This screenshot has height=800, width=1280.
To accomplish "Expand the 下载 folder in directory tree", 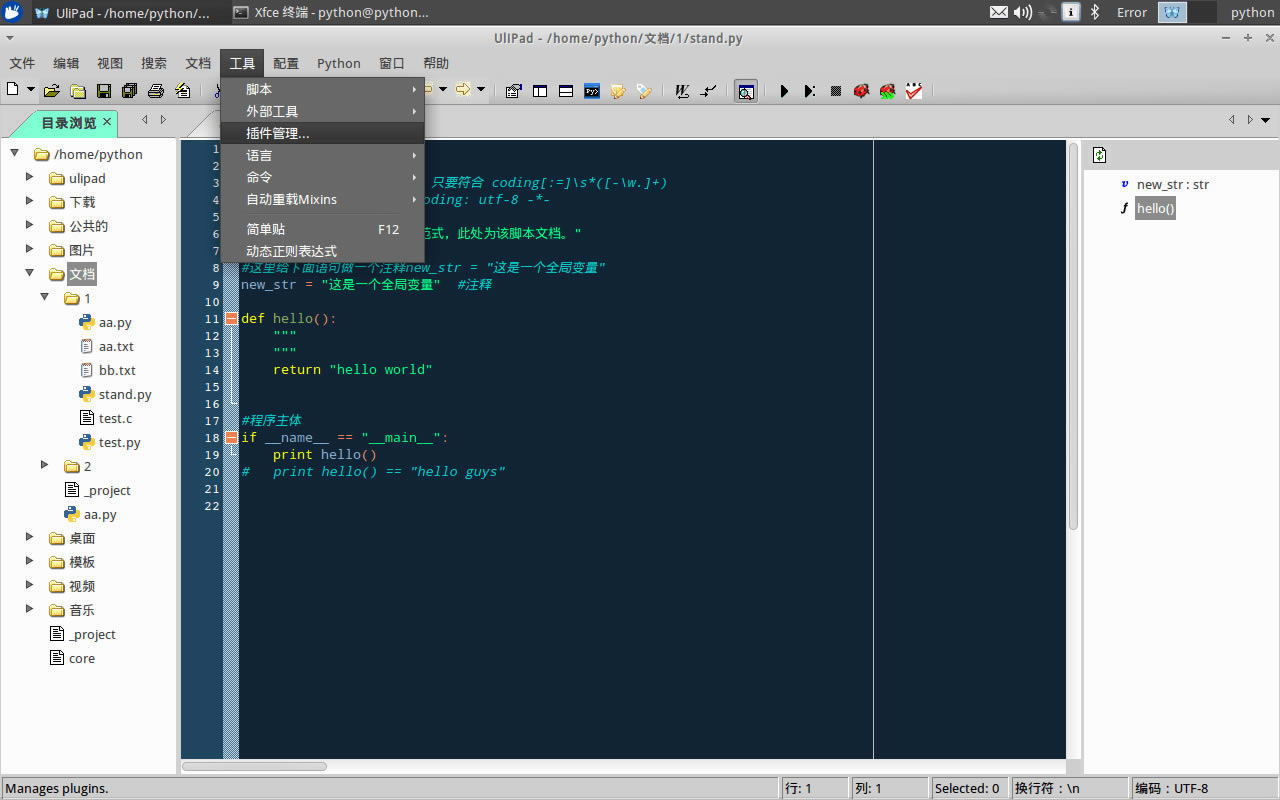I will click(30, 202).
